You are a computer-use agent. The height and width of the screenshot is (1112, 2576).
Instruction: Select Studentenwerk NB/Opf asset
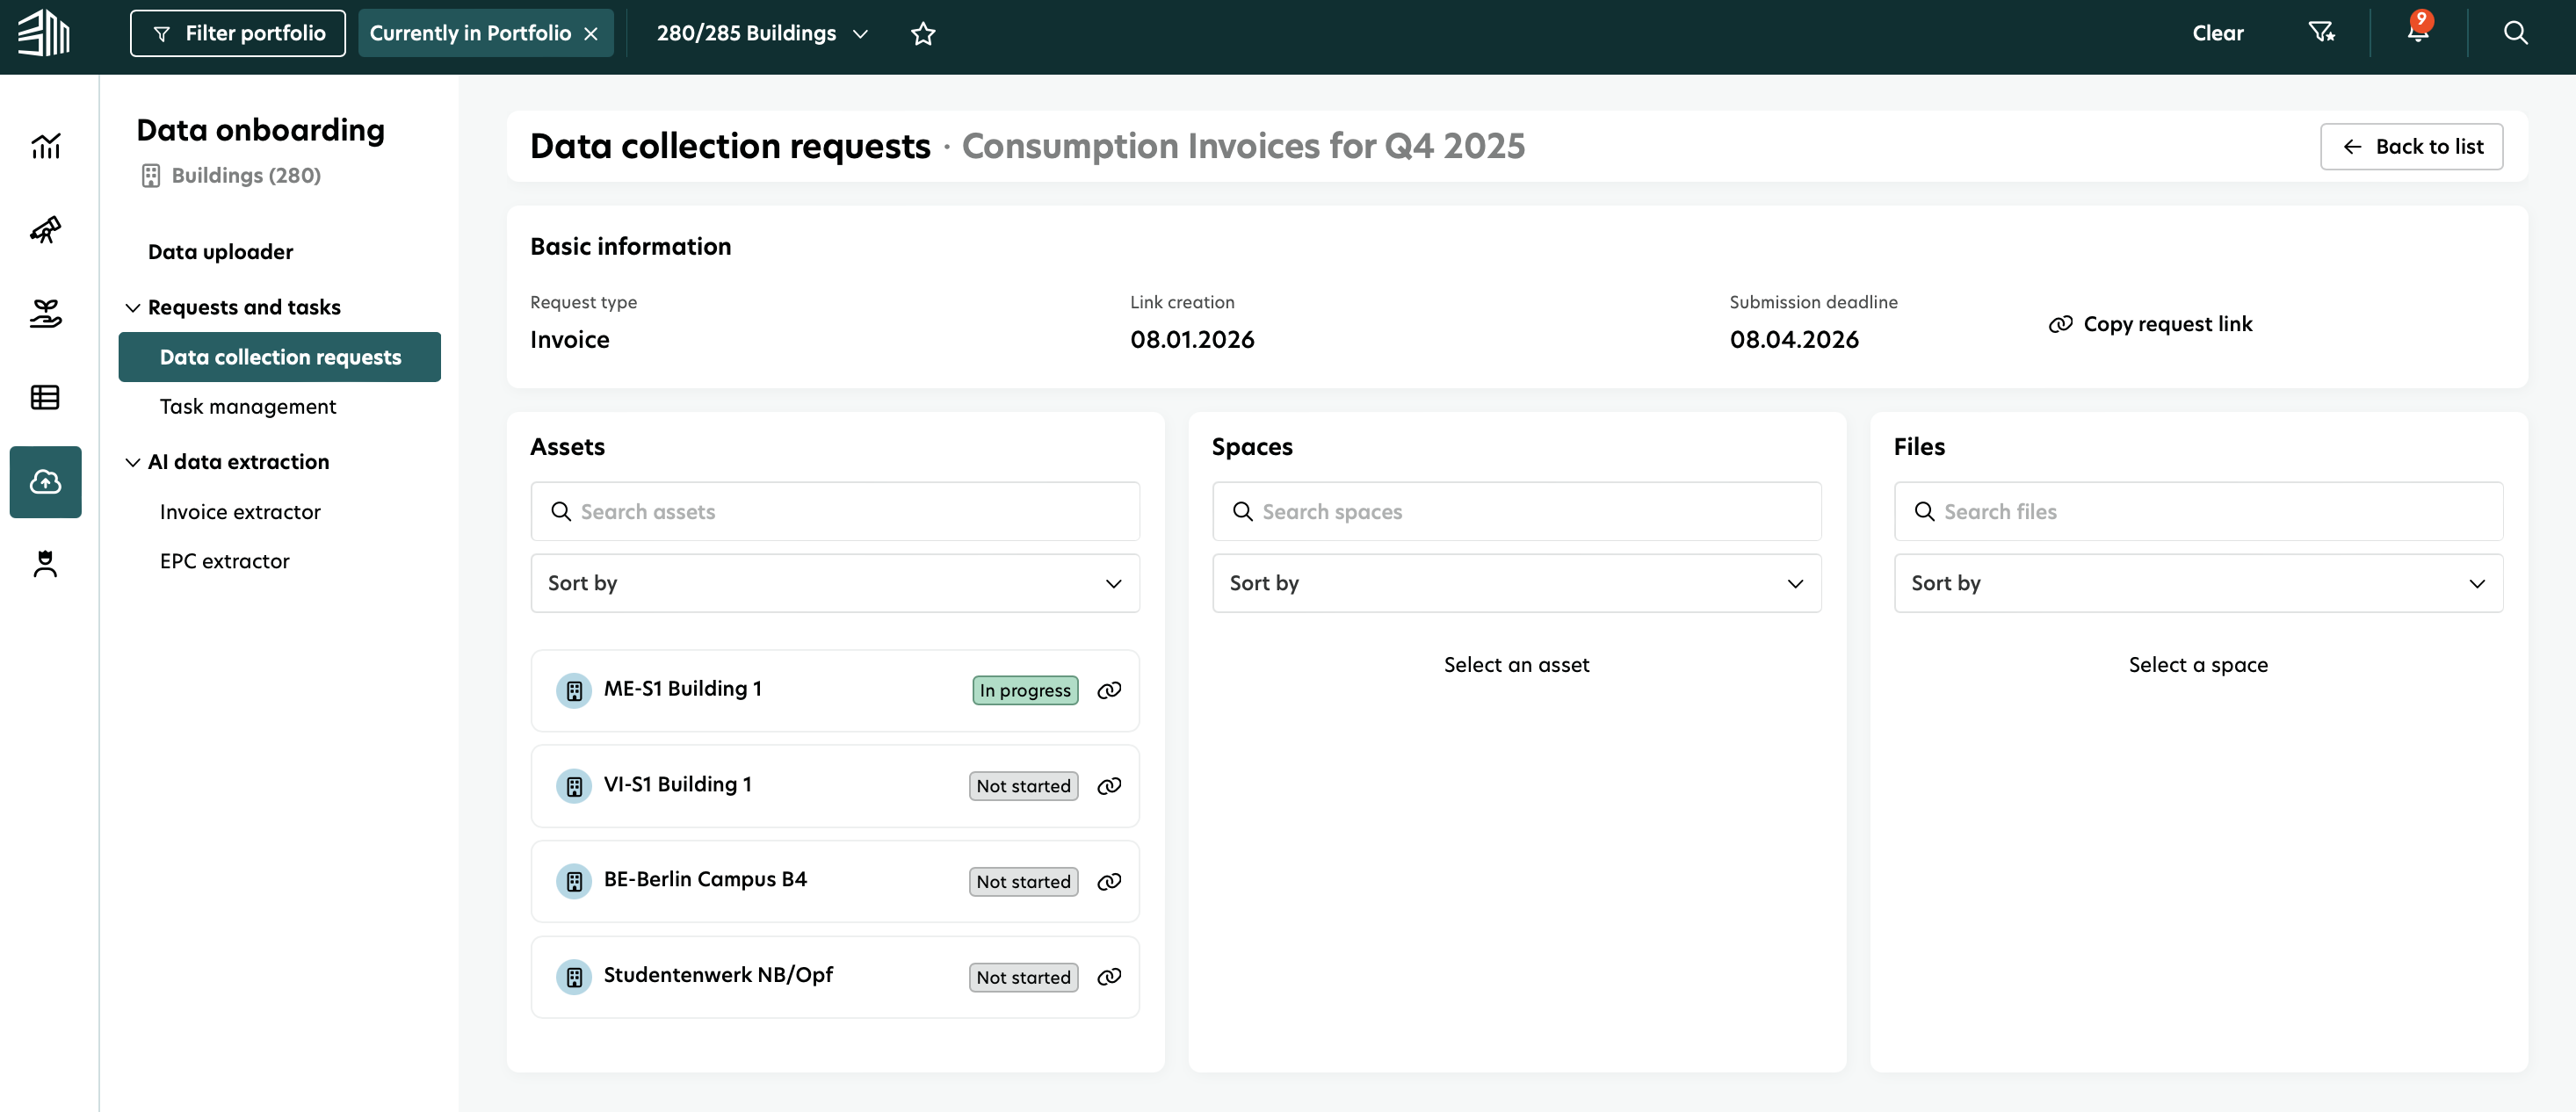835,977
